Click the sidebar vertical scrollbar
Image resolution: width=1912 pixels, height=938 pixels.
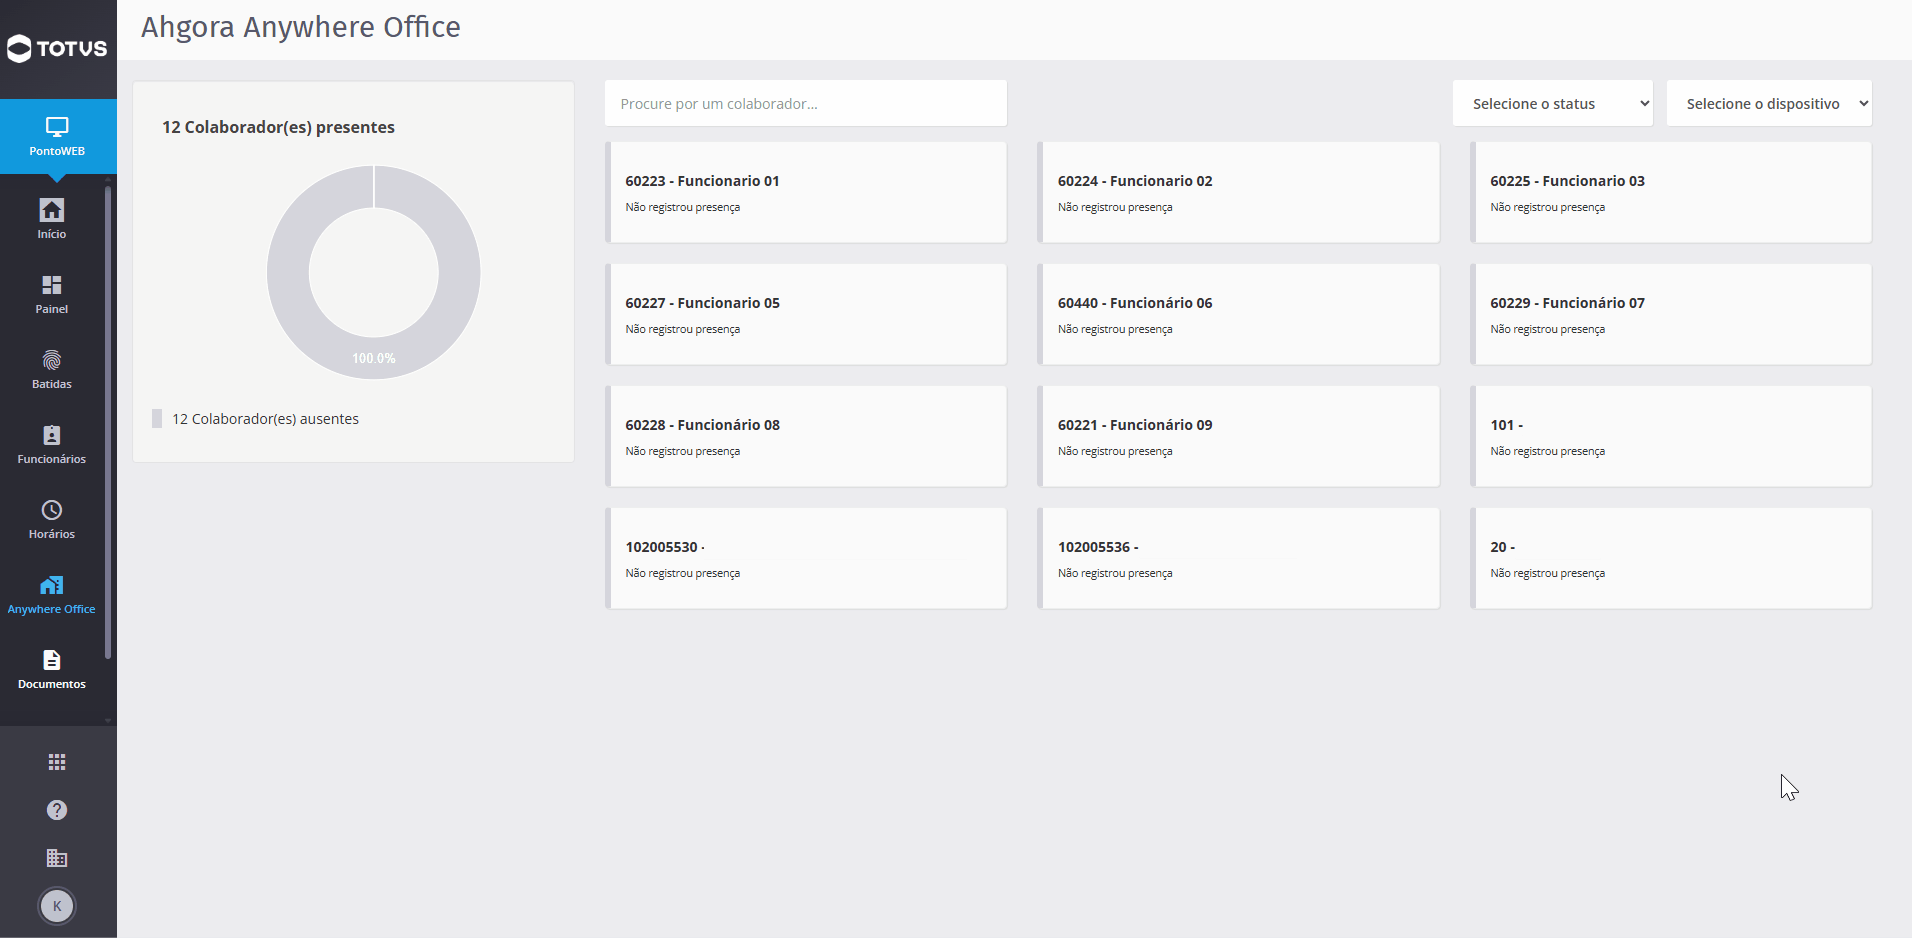tap(108, 422)
